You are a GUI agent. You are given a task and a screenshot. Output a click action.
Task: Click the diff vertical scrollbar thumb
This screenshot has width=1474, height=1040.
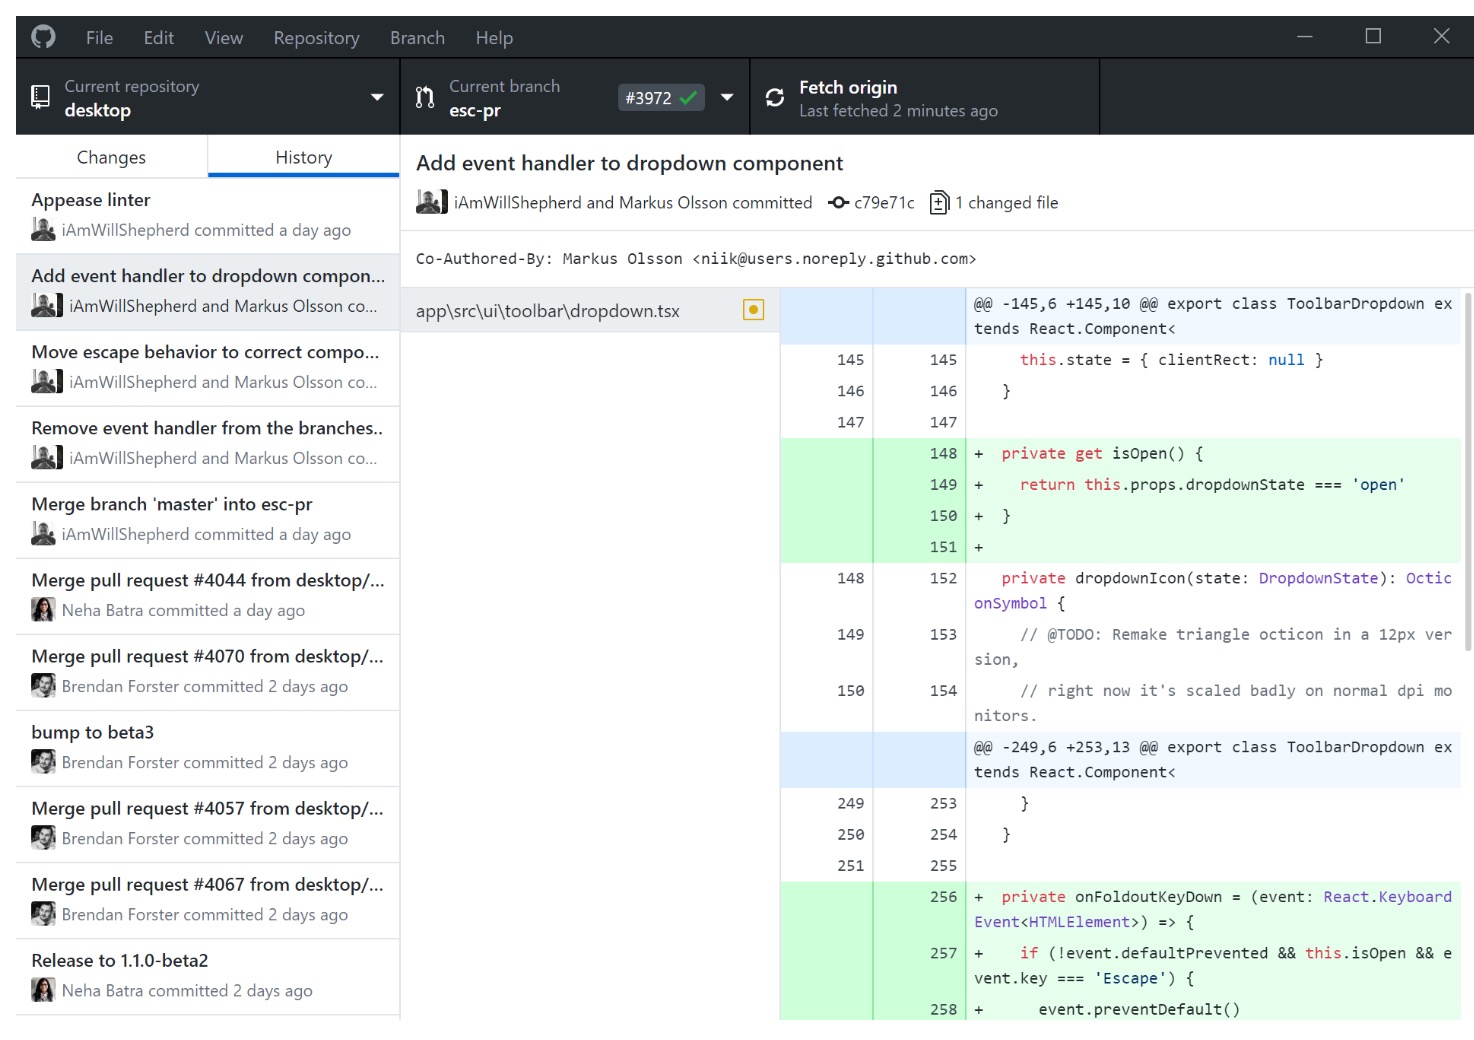point(1467,472)
